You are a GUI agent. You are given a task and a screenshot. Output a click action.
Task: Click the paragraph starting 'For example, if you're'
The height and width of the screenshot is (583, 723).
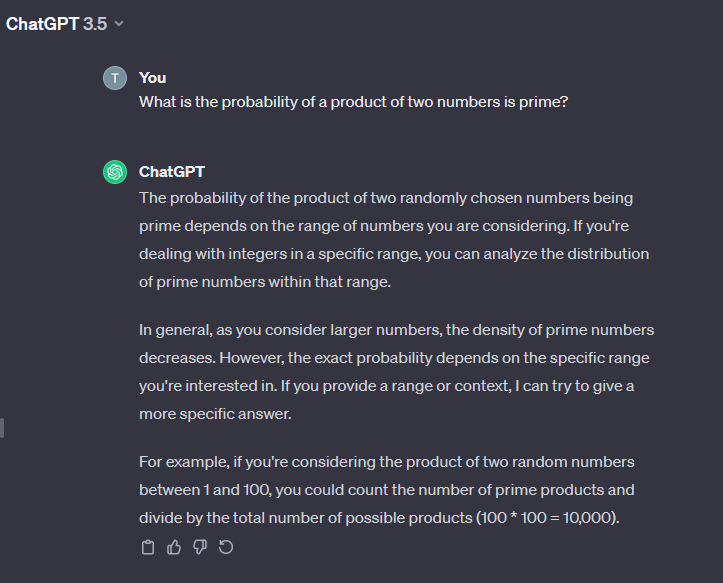tap(387, 490)
